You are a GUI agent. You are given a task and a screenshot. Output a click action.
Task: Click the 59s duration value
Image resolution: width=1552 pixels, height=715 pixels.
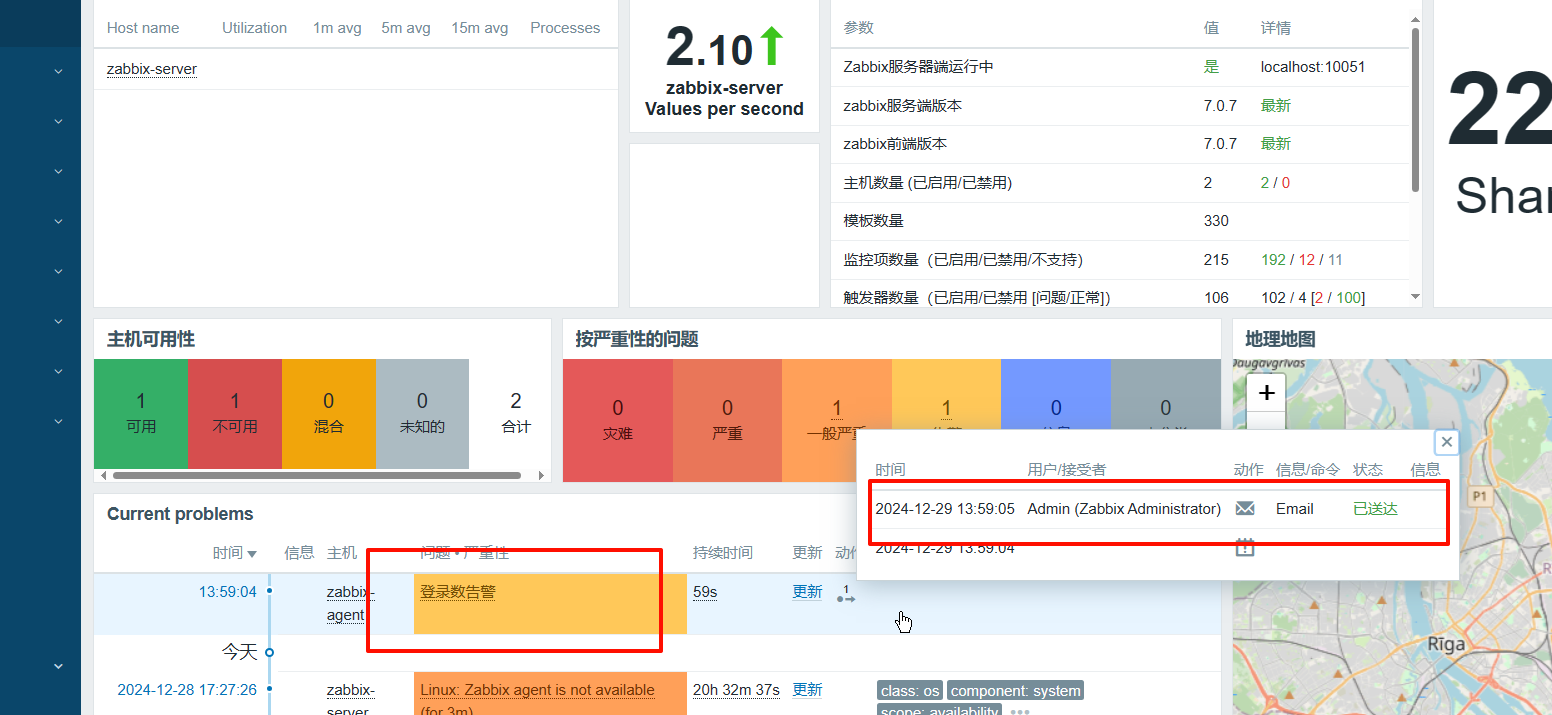[705, 592]
